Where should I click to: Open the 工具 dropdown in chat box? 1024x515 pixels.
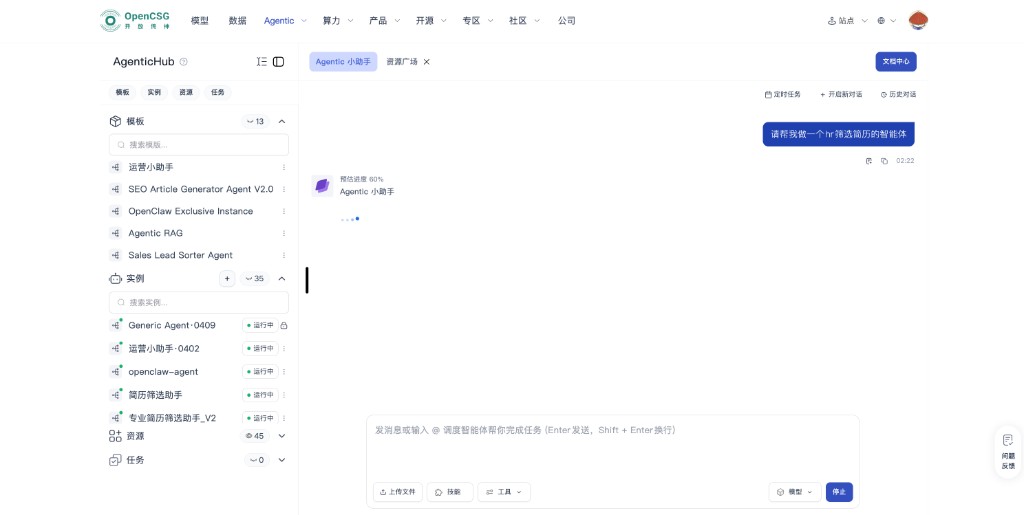[x=504, y=492]
